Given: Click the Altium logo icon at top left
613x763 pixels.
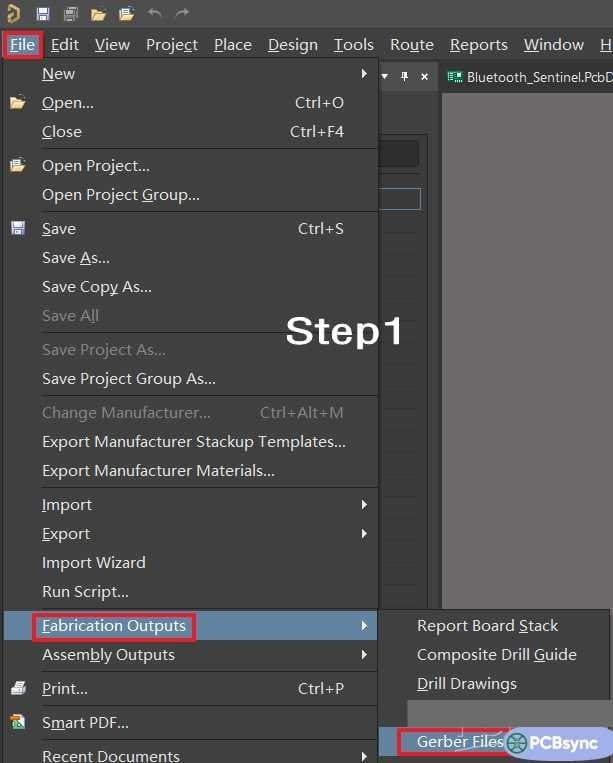Looking at the screenshot, I should 13,14.
